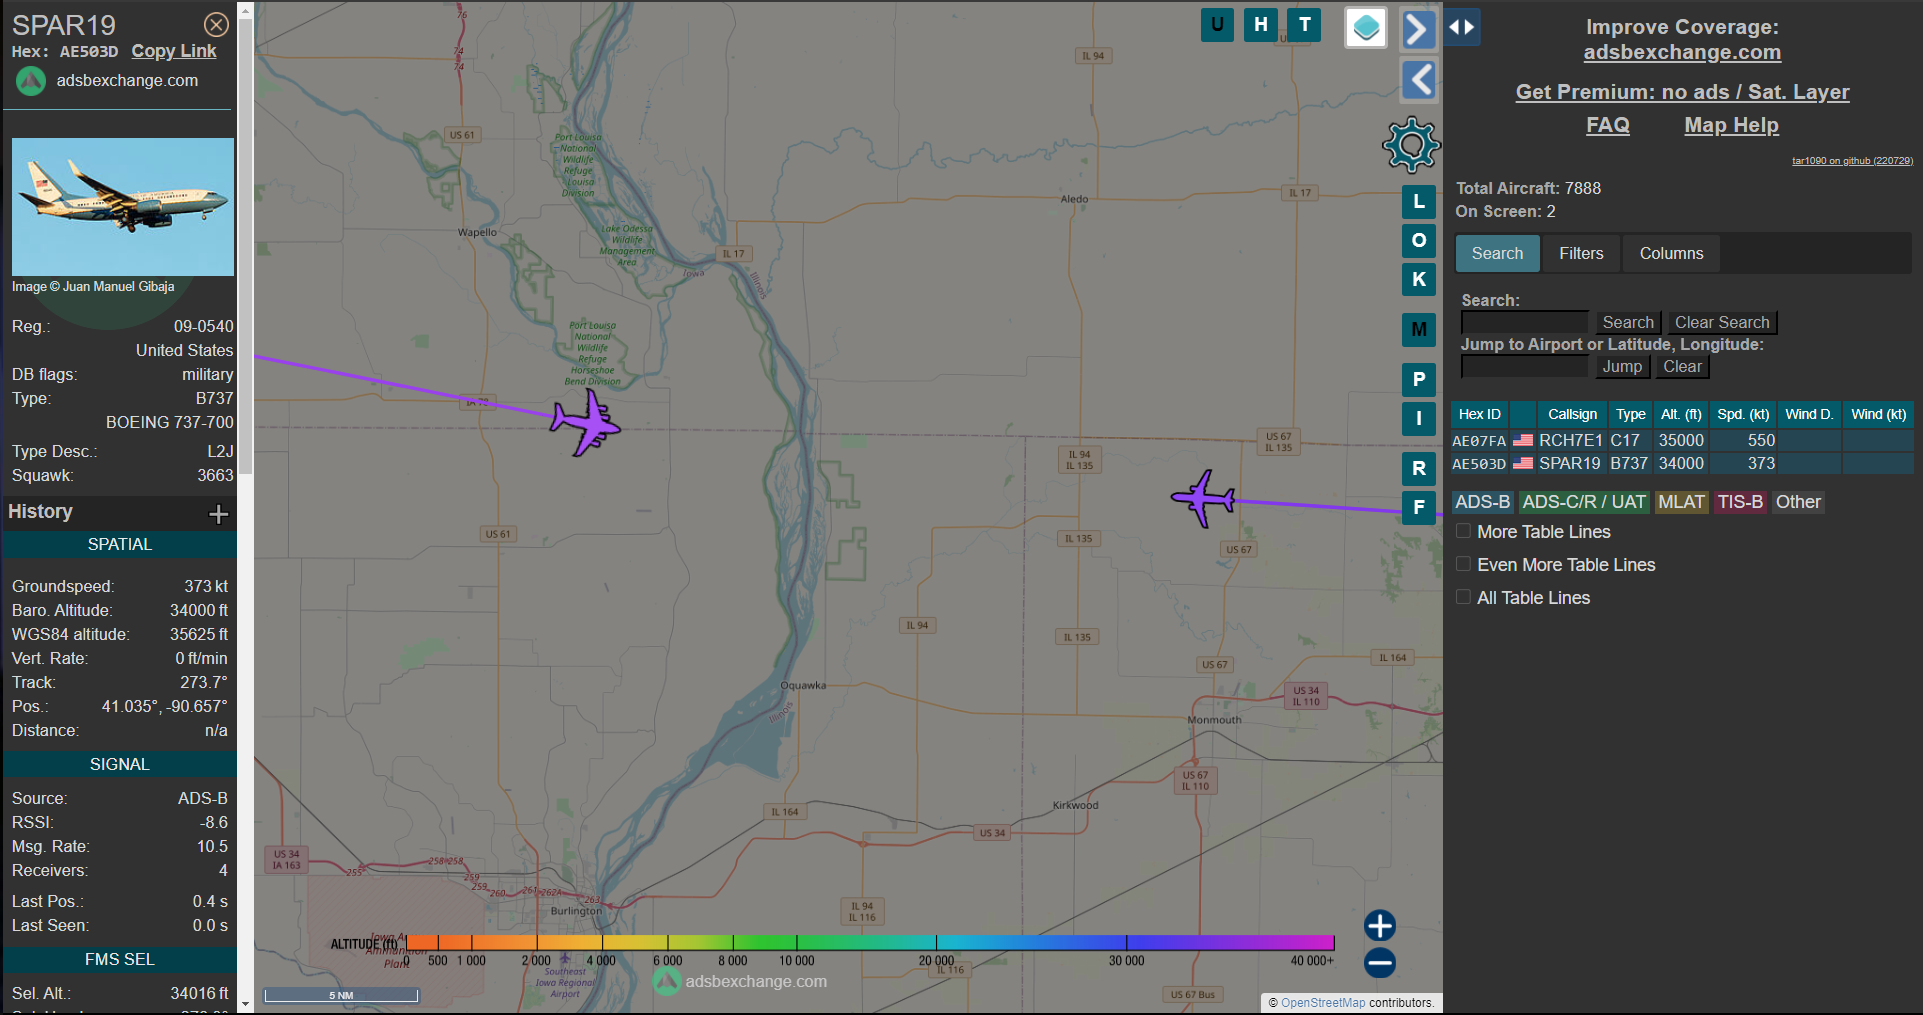
Task: Switch to the Search tab
Action: pyautogui.click(x=1497, y=254)
